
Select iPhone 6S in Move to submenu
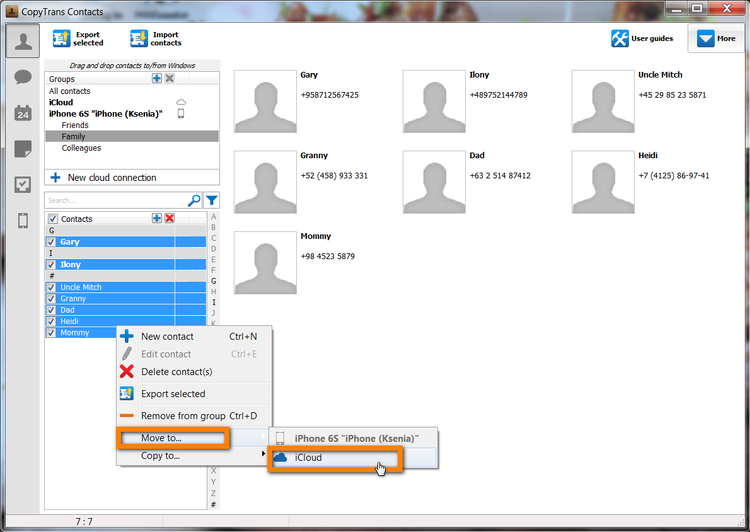(353, 438)
